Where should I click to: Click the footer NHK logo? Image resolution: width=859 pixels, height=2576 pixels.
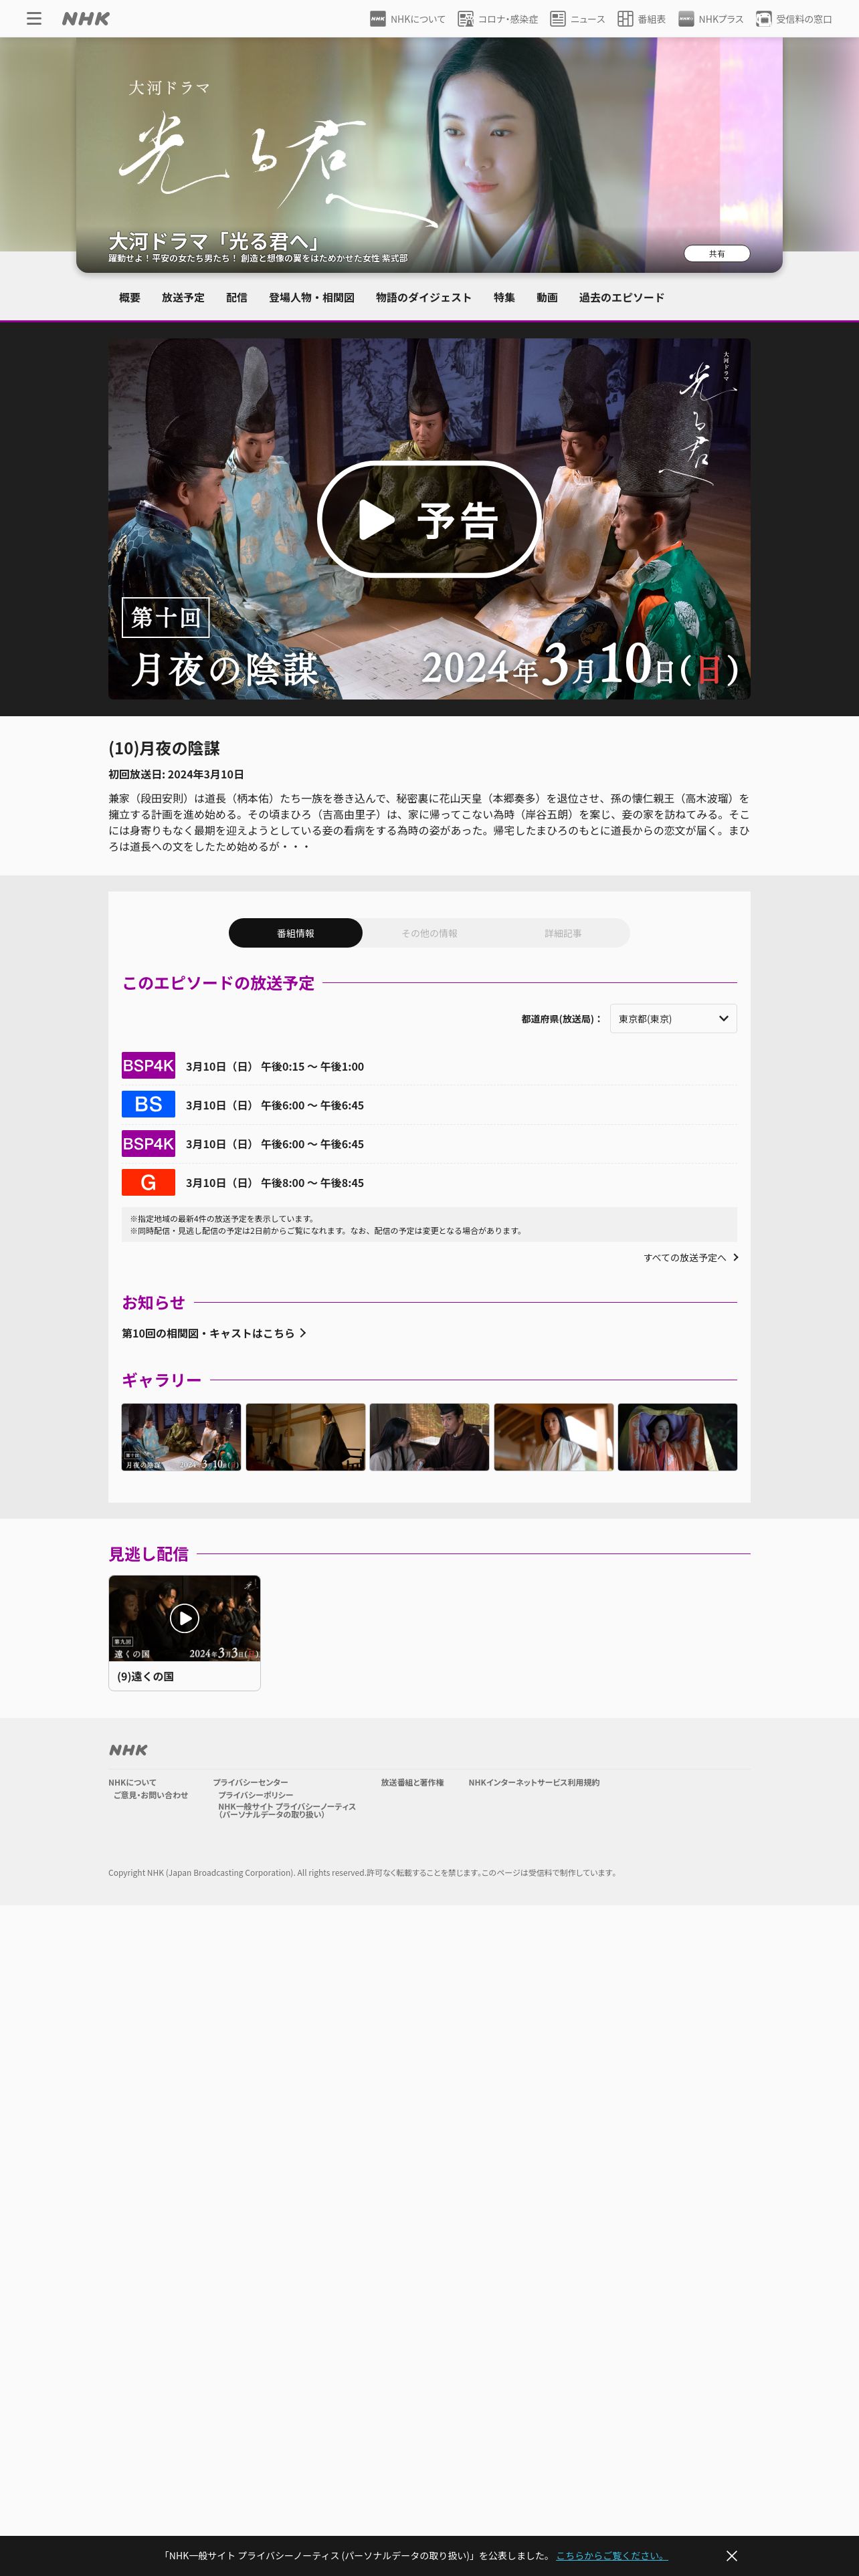(x=128, y=1750)
